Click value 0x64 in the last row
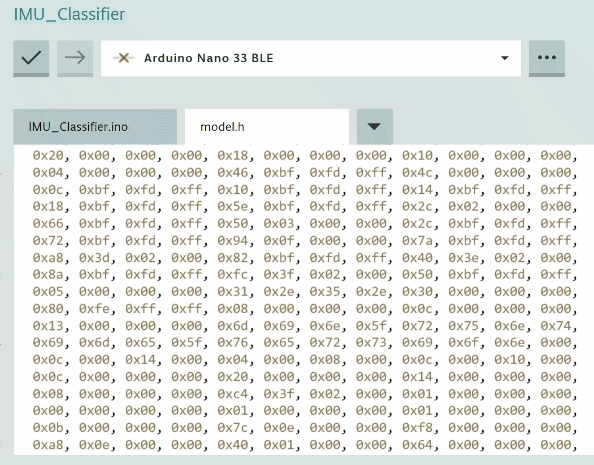 [x=417, y=444]
